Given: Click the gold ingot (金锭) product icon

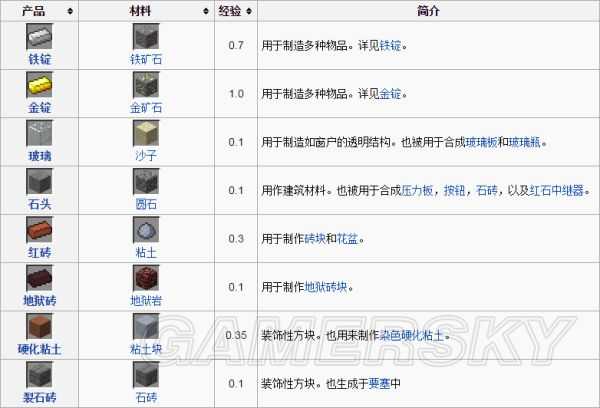Looking at the screenshot, I should 39,85.
